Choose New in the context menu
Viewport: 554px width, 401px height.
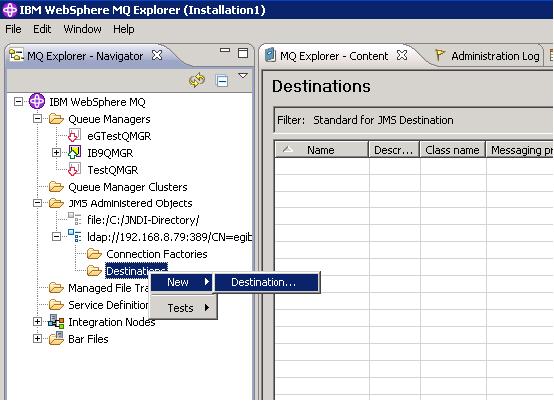182,282
